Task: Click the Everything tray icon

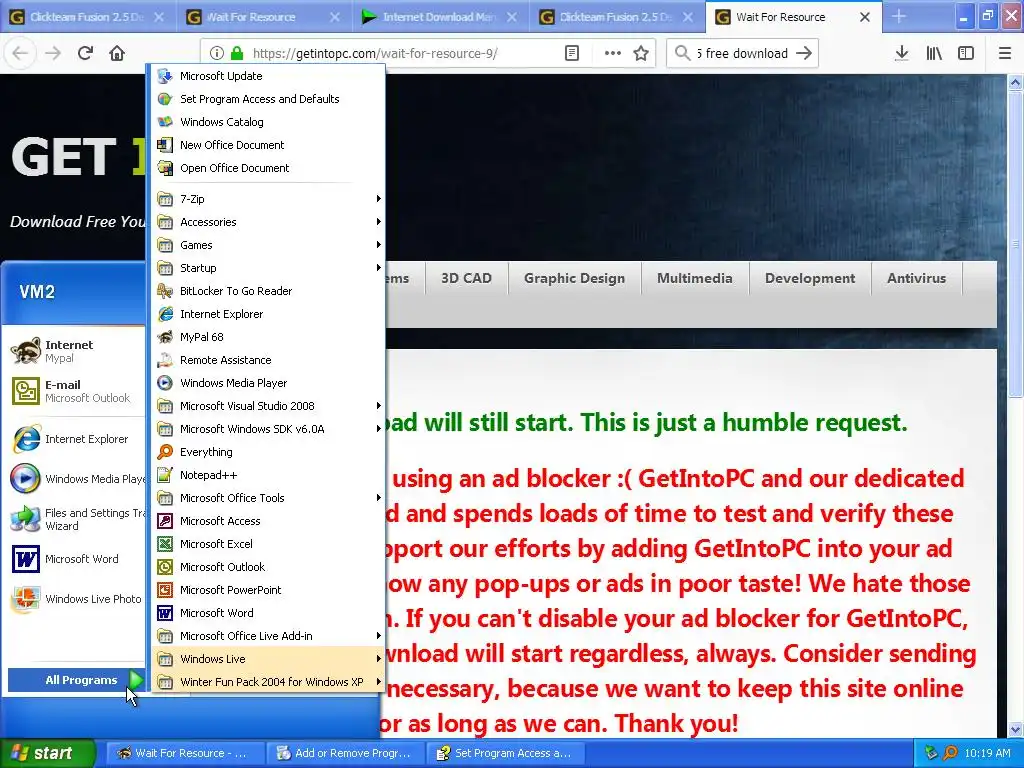Action: 950,753
